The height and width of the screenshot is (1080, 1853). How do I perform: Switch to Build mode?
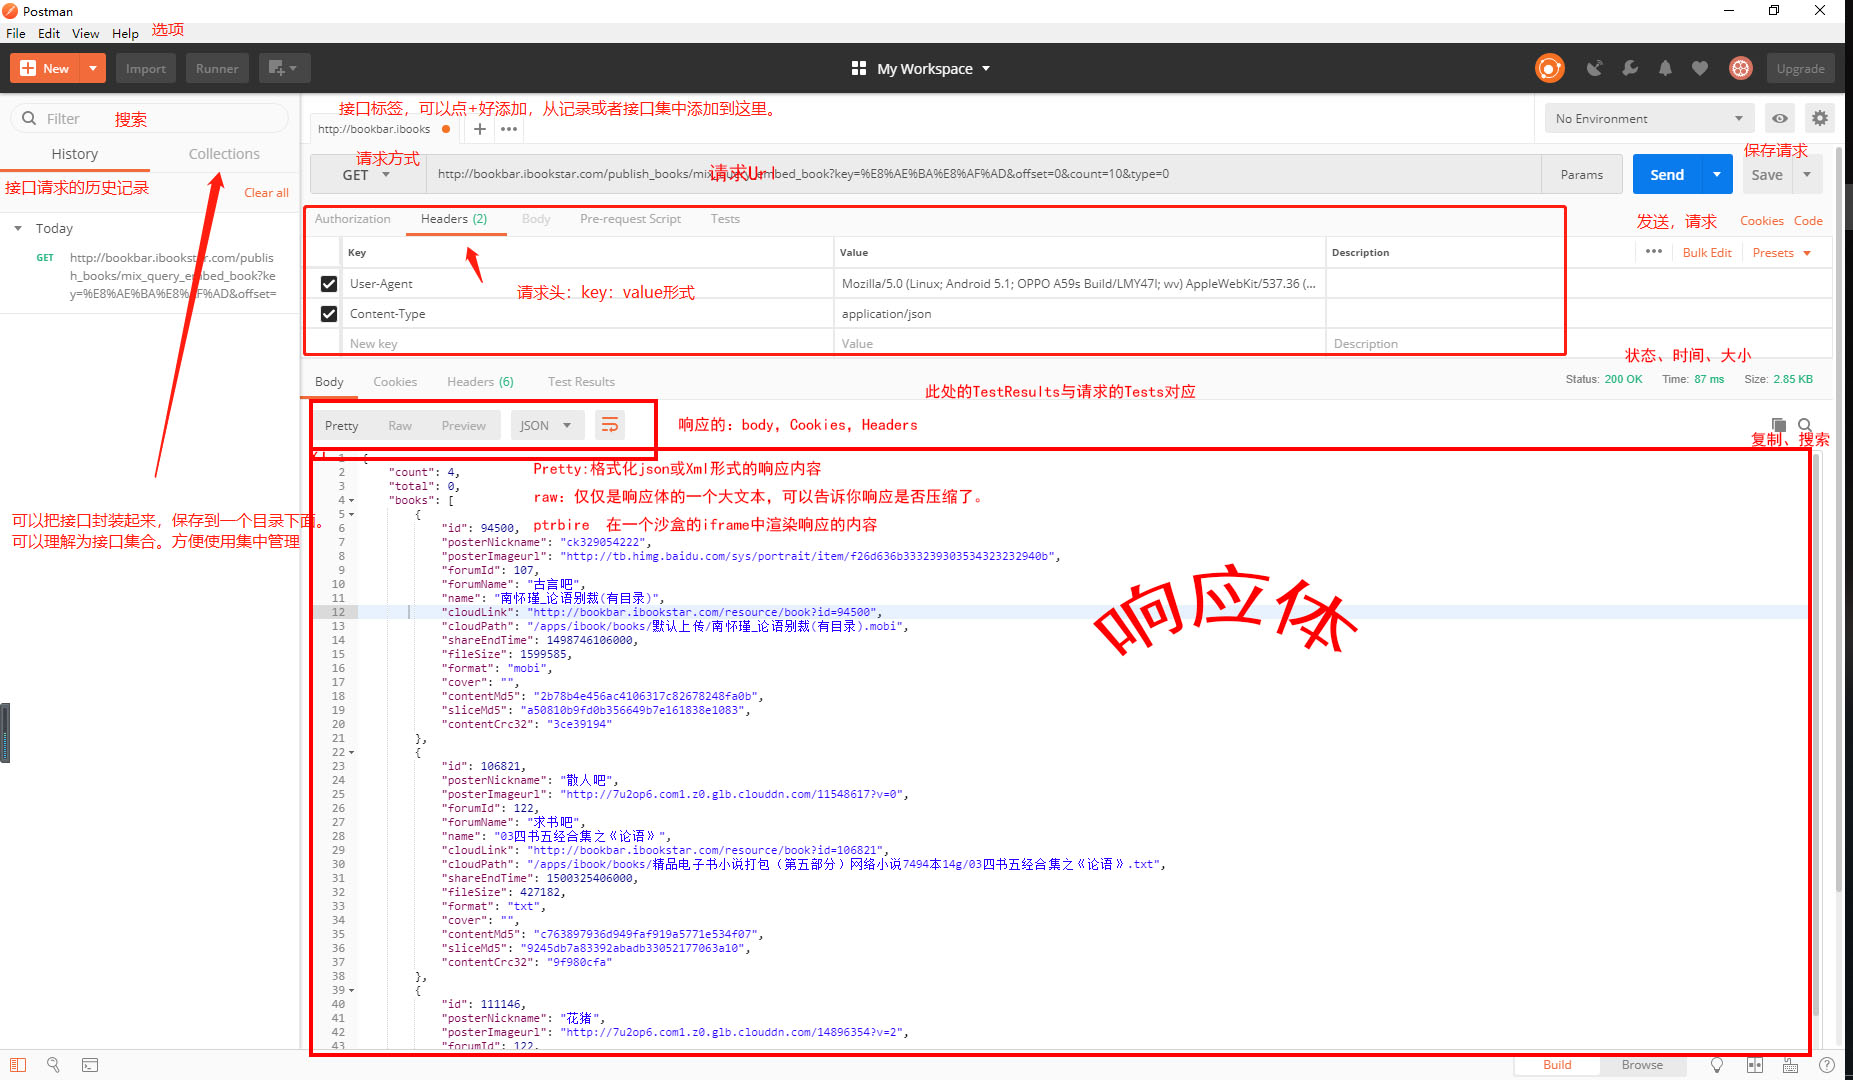[x=1557, y=1065]
